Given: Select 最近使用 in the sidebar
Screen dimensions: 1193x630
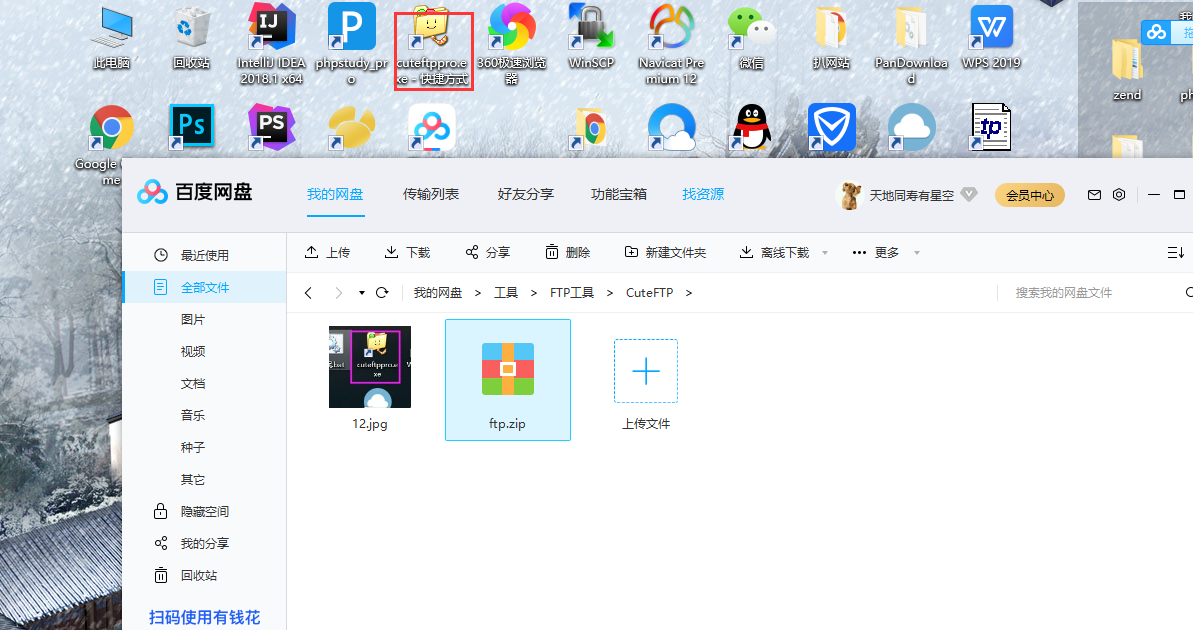Looking at the screenshot, I should click(205, 256).
